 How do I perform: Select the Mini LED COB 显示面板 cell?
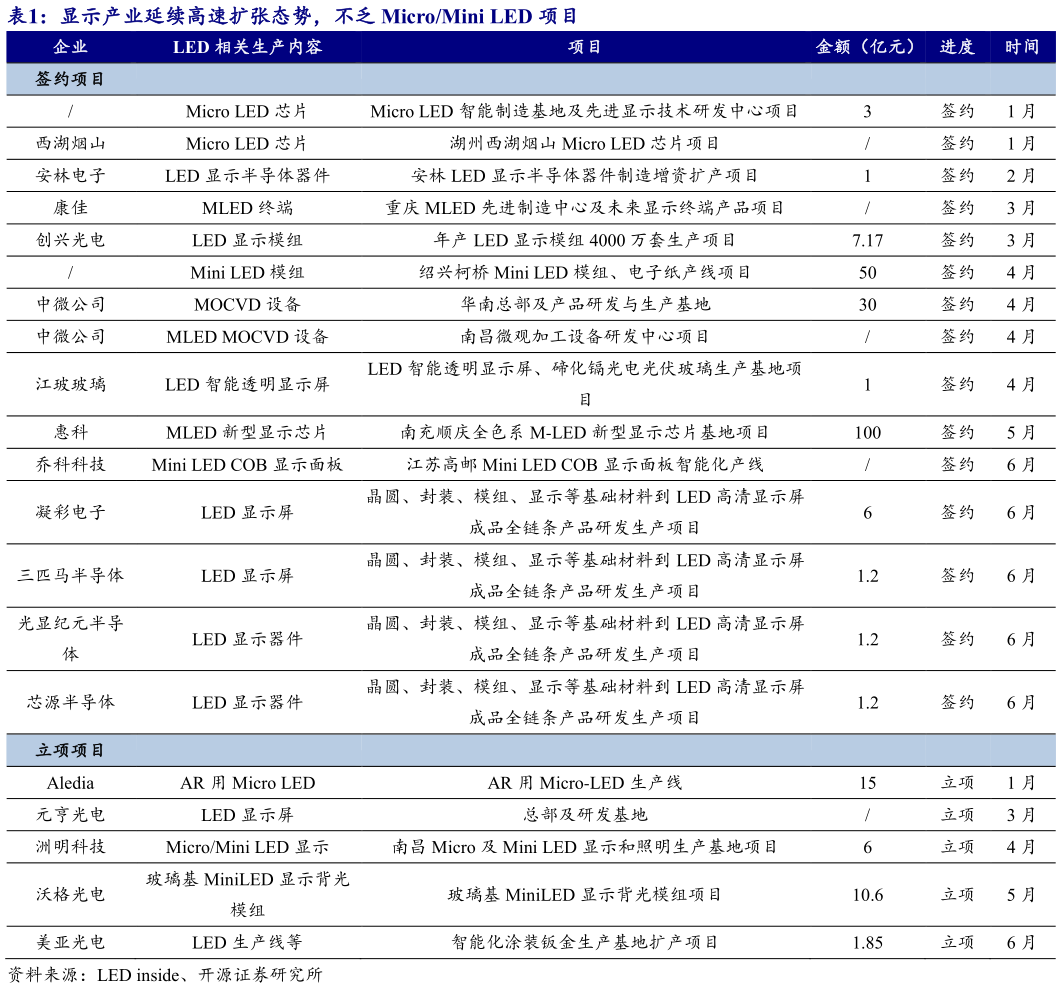[248, 464]
